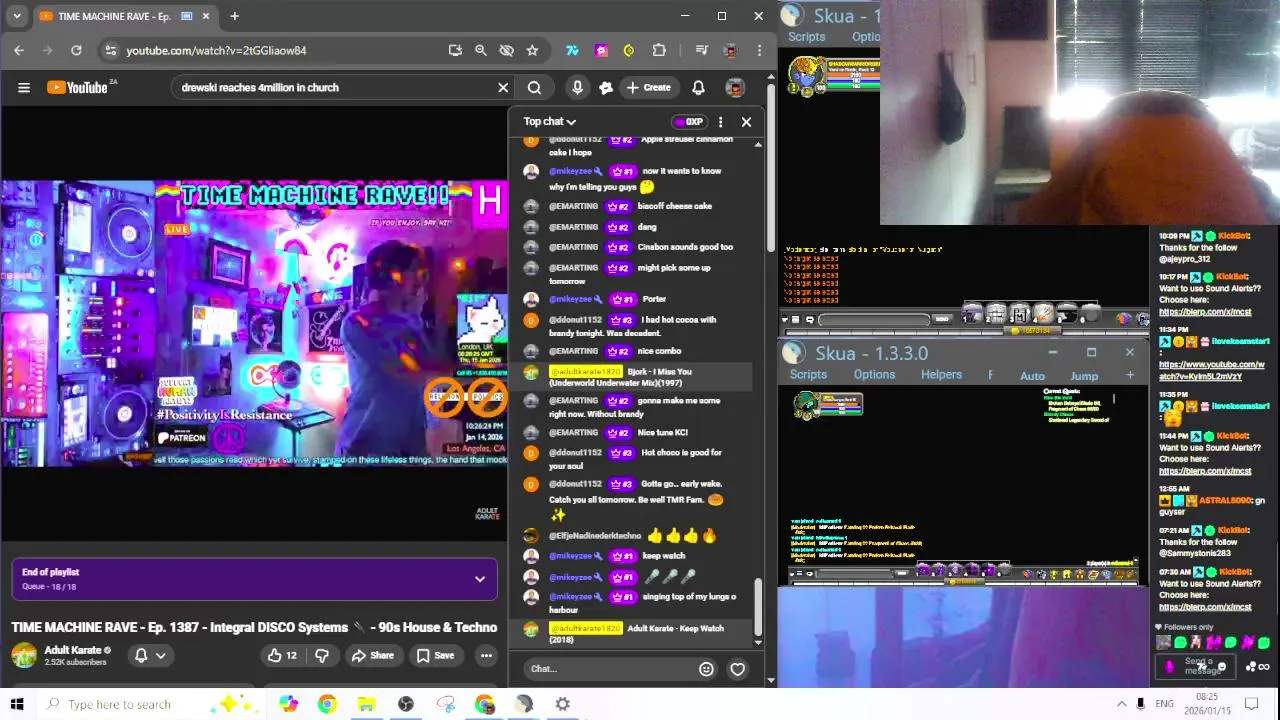Click the plus button in lower Skua menu bar
1280x720 pixels.
coord(1130,375)
